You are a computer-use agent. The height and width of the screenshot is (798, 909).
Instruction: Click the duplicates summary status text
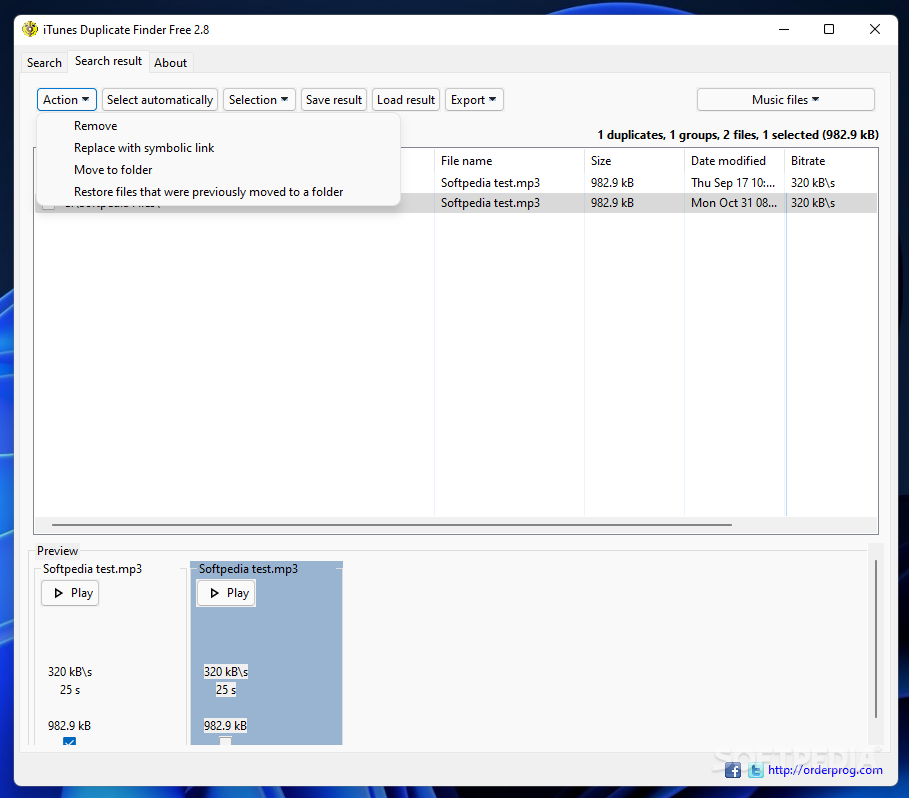pos(738,134)
